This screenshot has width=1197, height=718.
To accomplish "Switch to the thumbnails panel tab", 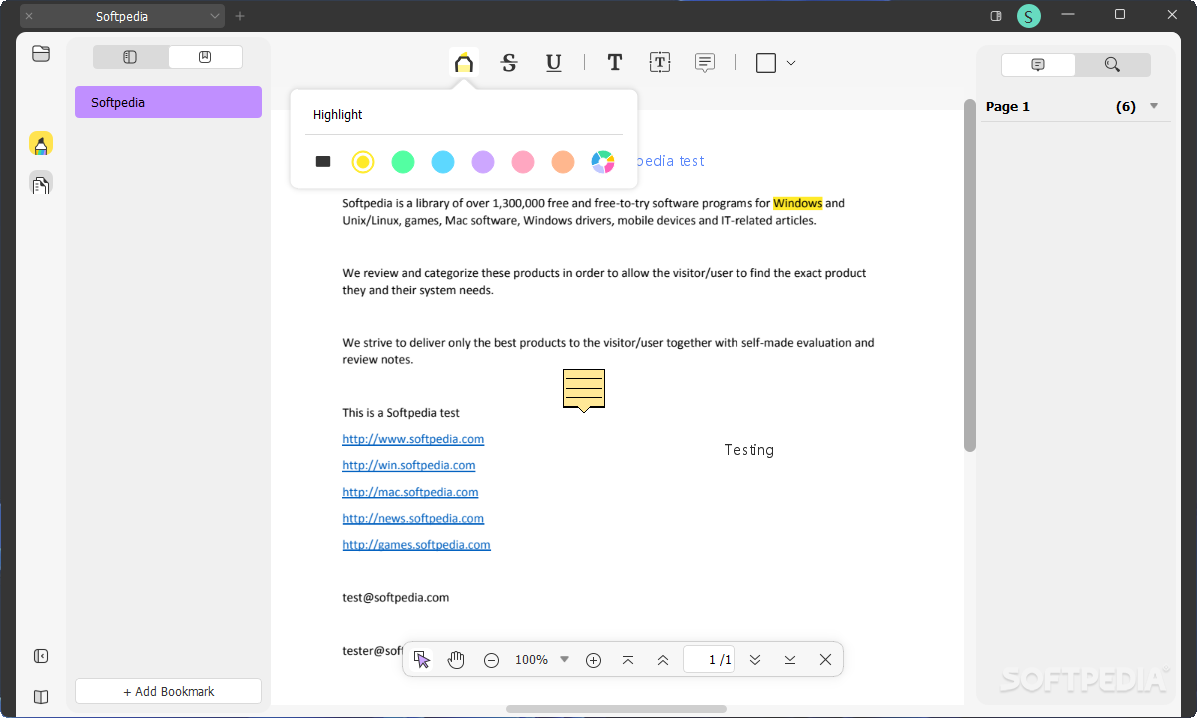I will tap(130, 57).
